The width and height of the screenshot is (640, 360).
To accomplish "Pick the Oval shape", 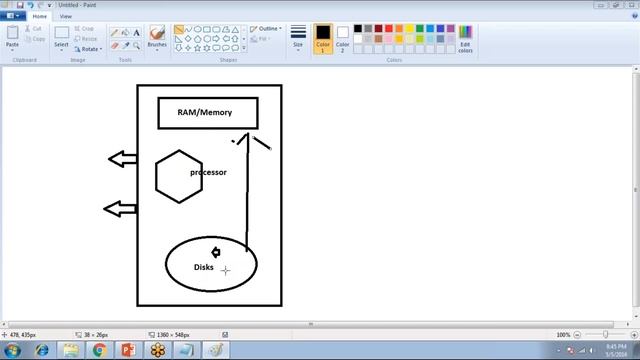I will tap(198, 29).
